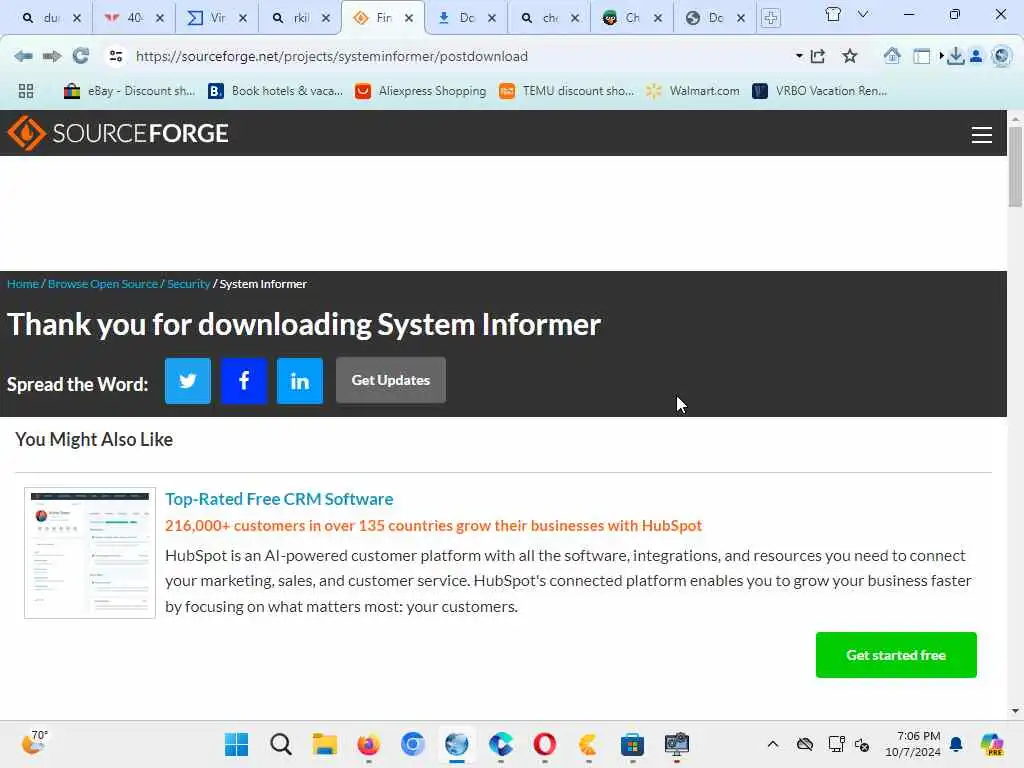The width and height of the screenshot is (1024, 768).
Task: Click the muted volume tray icon
Action: [861, 744]
